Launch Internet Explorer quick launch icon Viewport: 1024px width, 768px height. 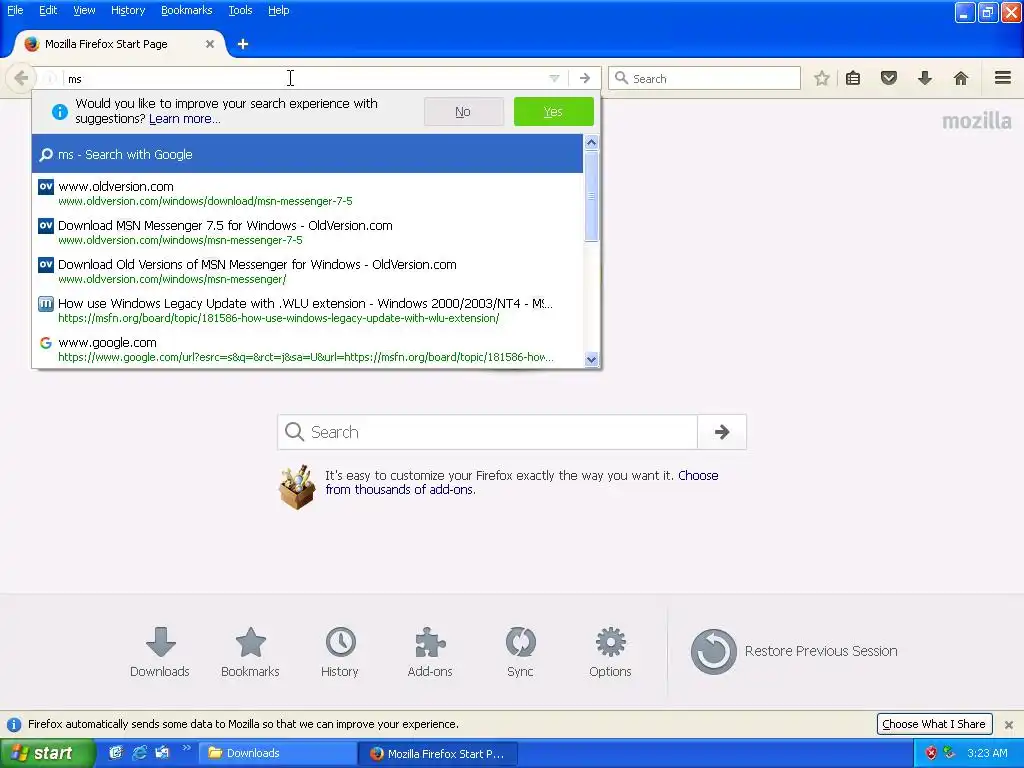coord(139,752)
